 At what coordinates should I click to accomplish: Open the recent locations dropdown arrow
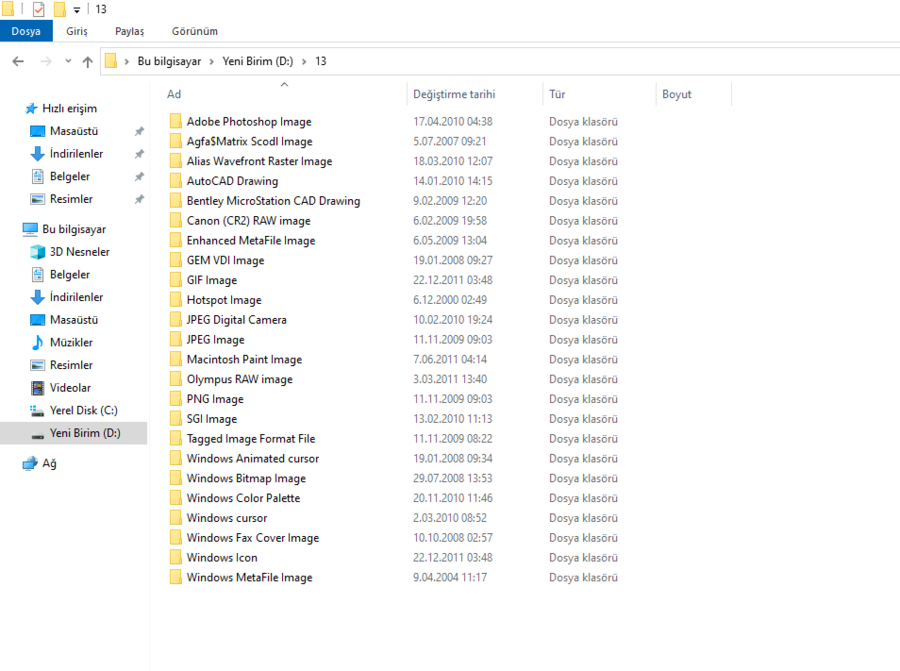(x=68, y=61)
